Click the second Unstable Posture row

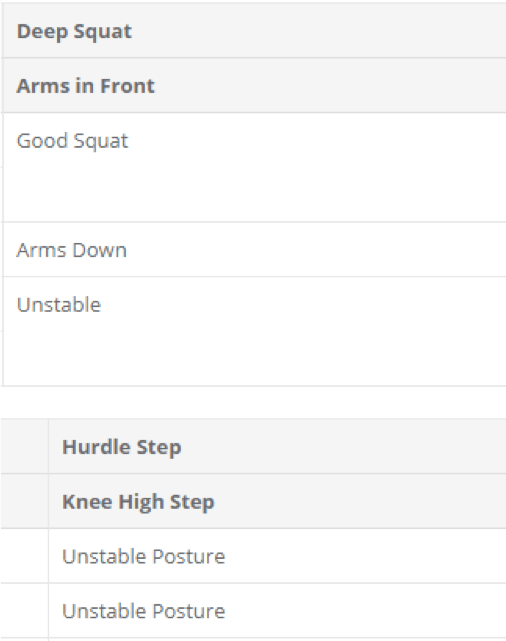277,611
